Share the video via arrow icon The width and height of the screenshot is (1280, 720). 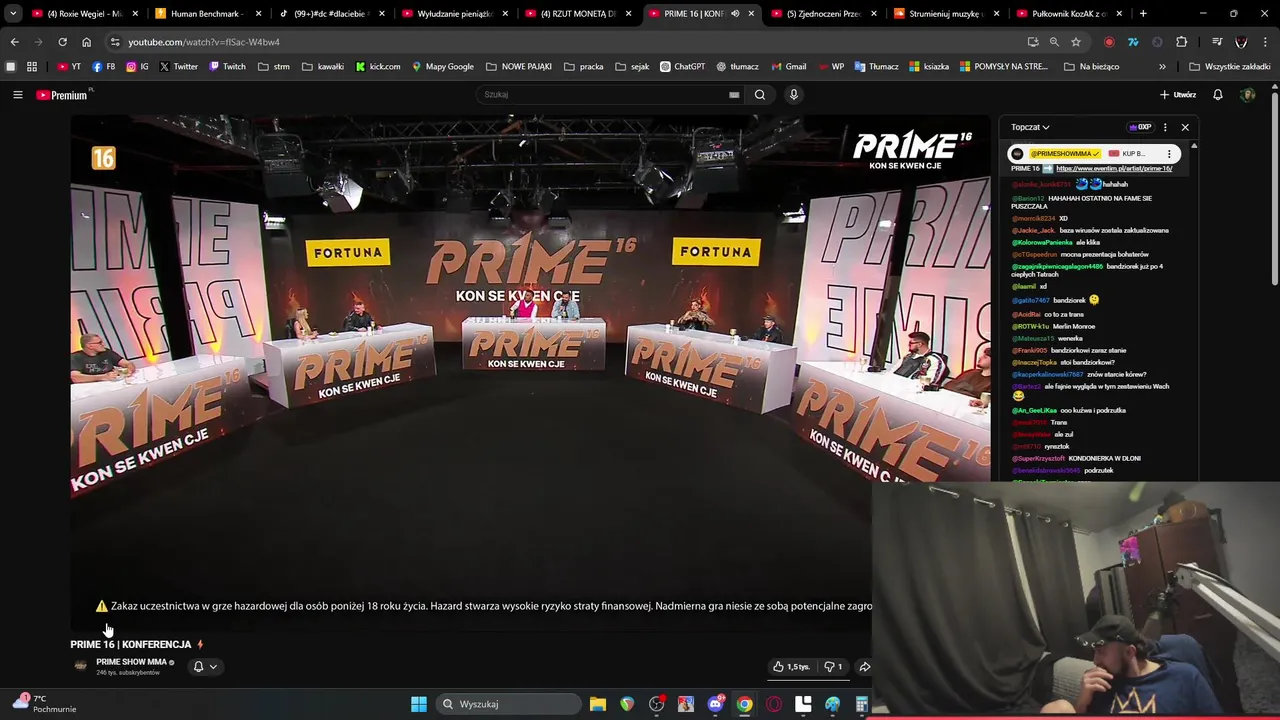click(864, 667)
